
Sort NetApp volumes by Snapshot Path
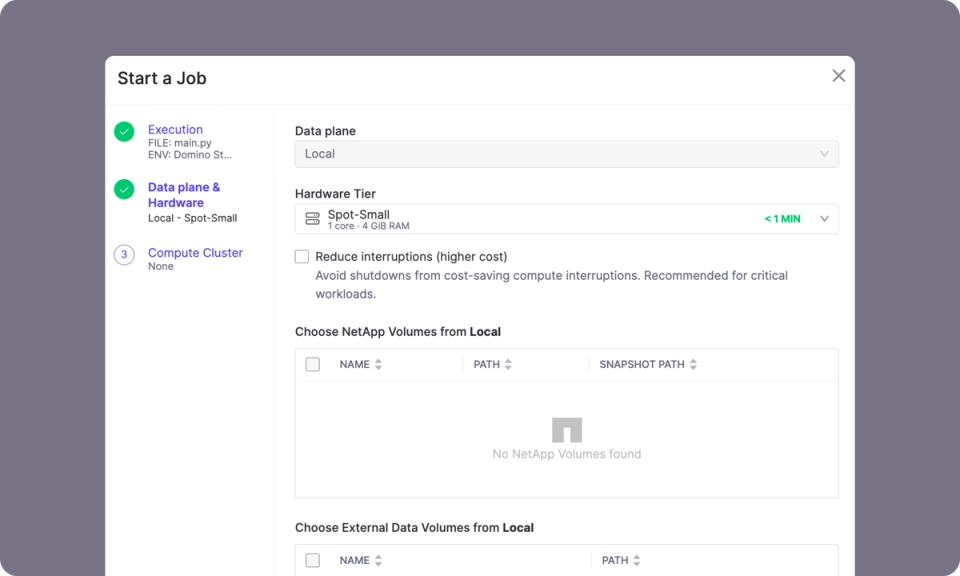(x=693, y=365)
